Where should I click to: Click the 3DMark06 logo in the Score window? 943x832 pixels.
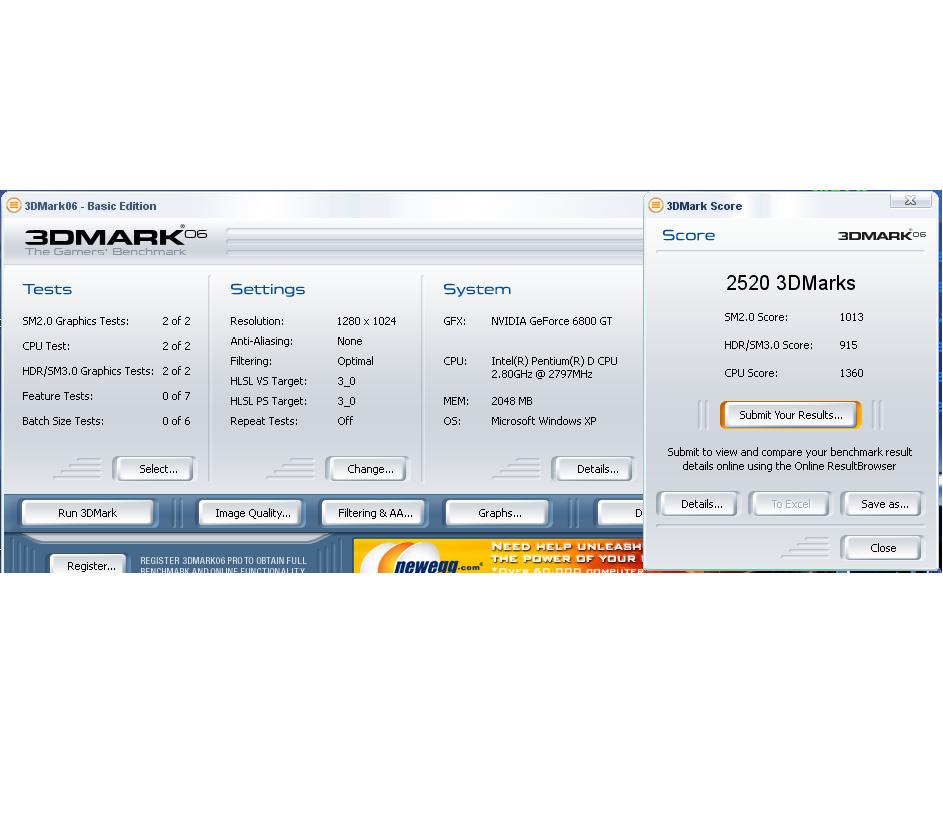pyautogui.click(x=882, y=235)
